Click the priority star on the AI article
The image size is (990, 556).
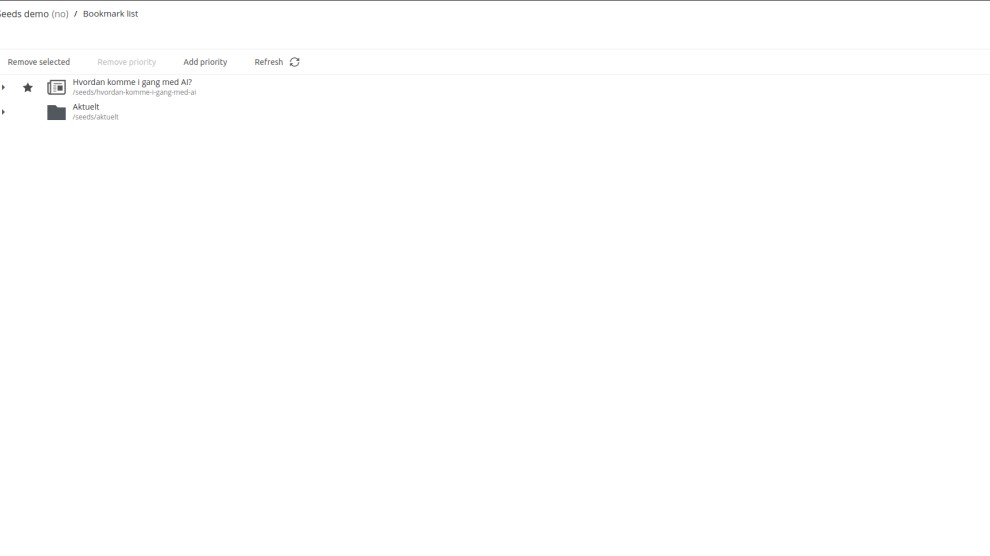click(x=28, y=87)
